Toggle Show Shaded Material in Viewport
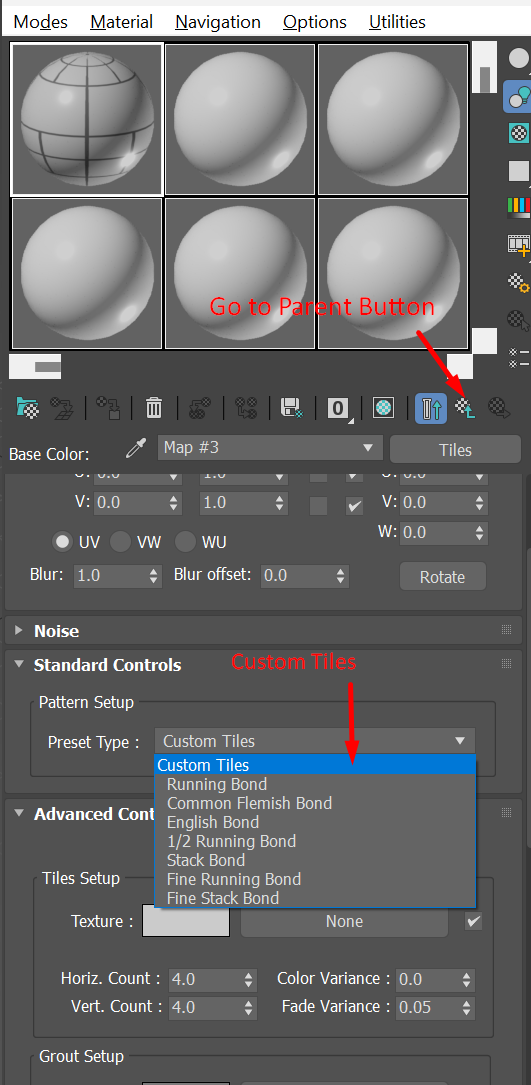The image size is (531, 1085). click(383, 408)
